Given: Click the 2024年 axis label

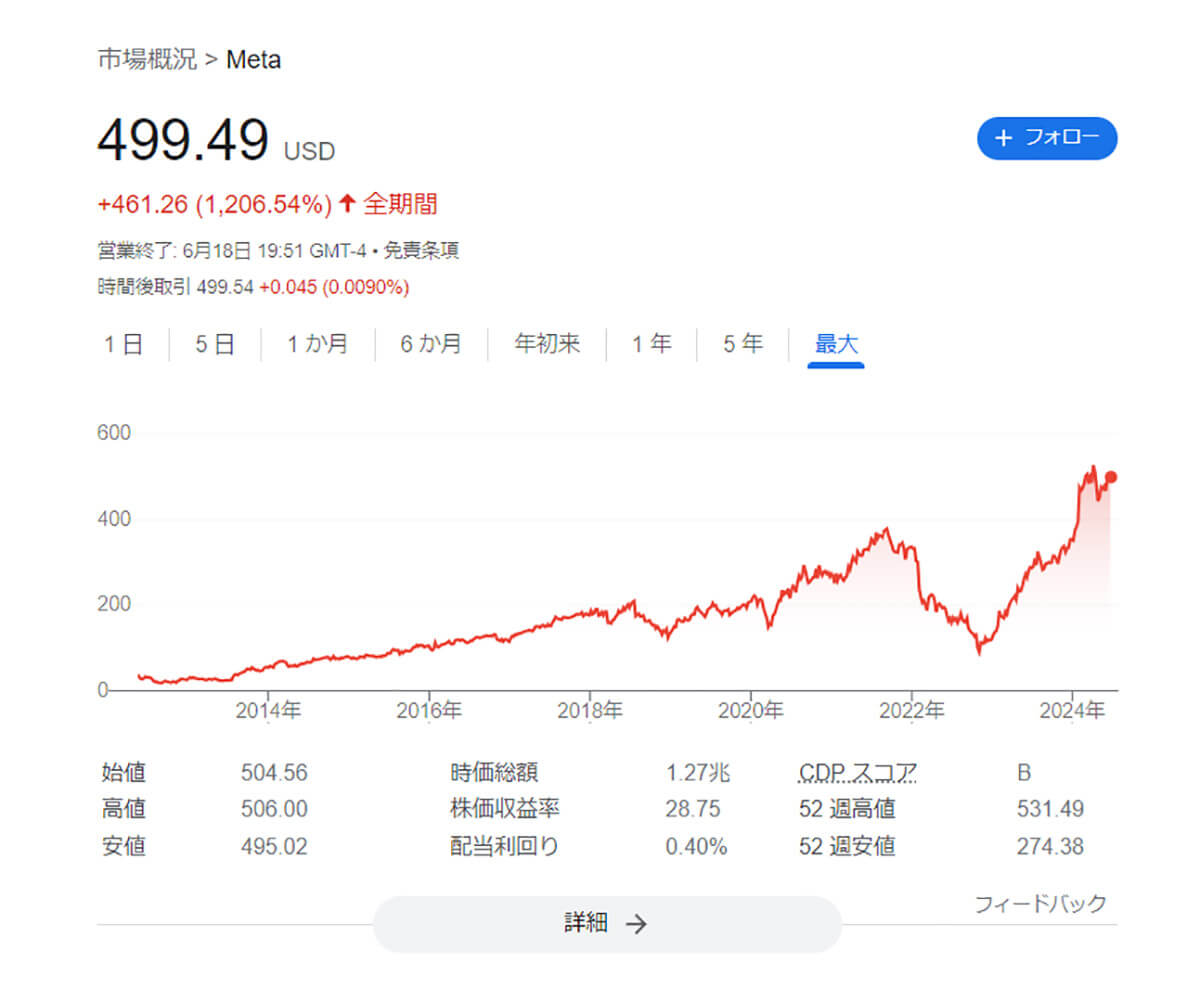Looking at the screenshot, I should tap(1072, 711).
